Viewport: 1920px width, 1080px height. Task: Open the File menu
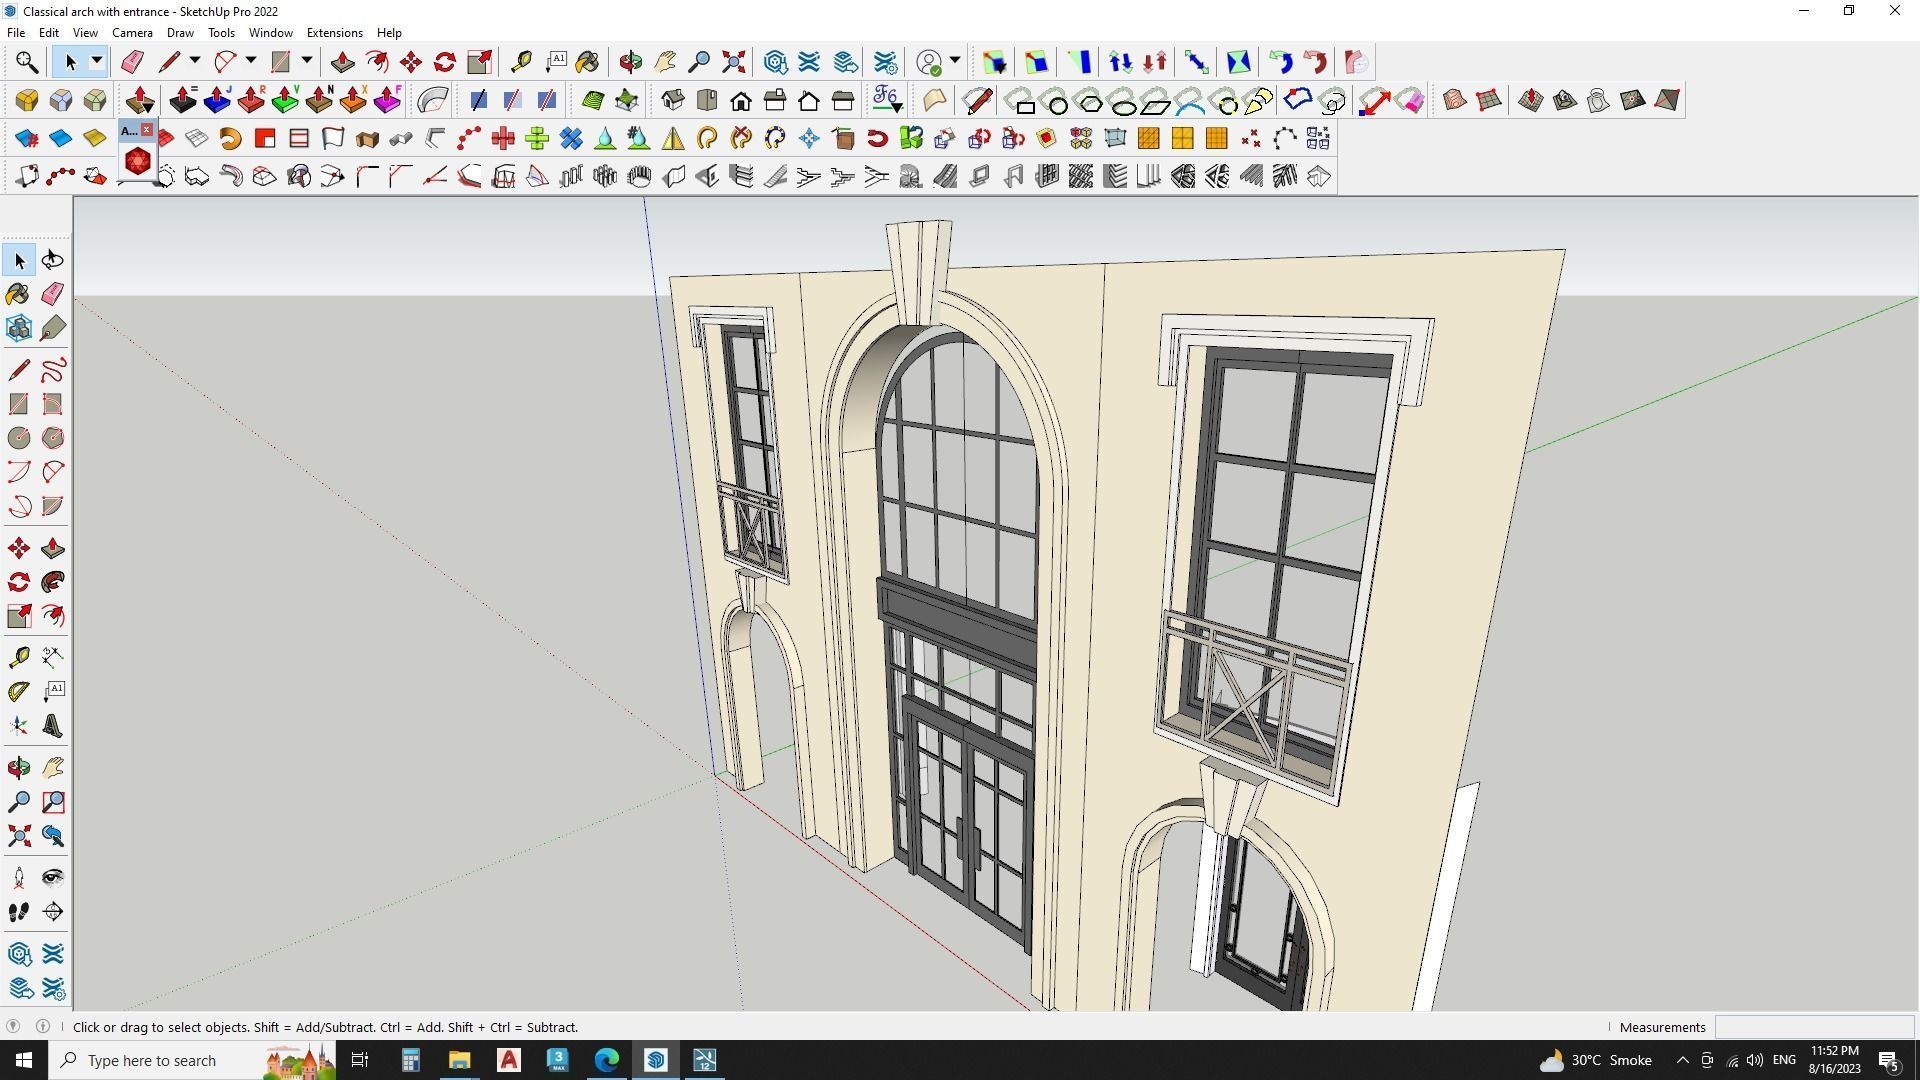(16, 33)
